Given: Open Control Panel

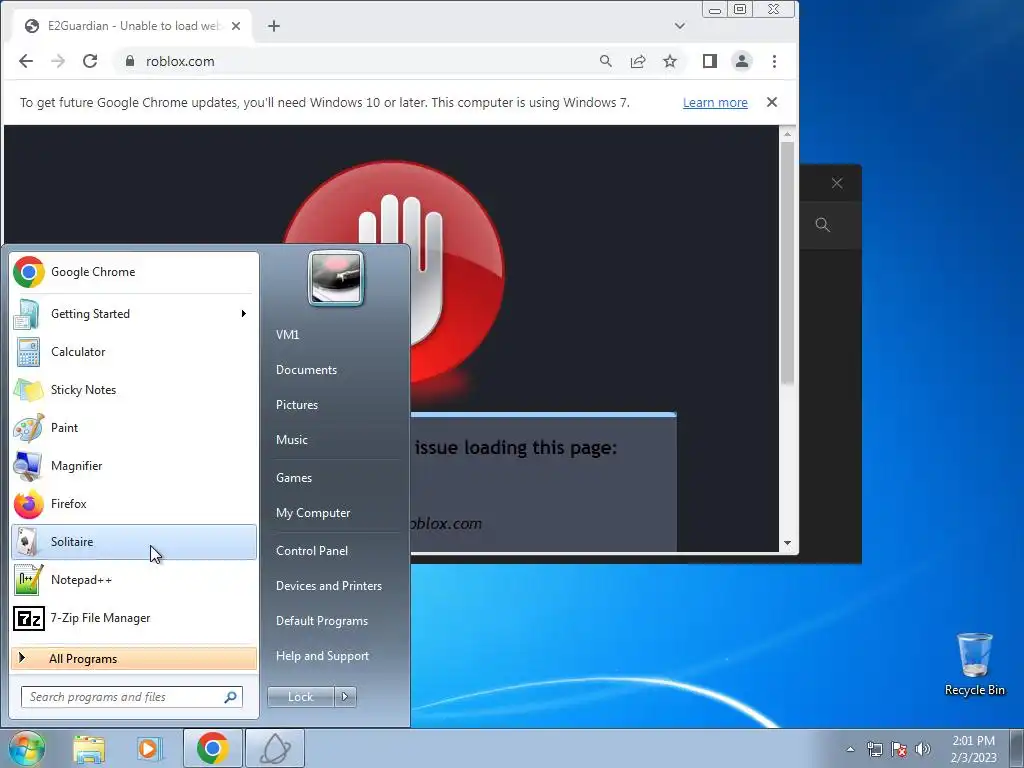Looking at the screenshot, I should tap(312, 551).
